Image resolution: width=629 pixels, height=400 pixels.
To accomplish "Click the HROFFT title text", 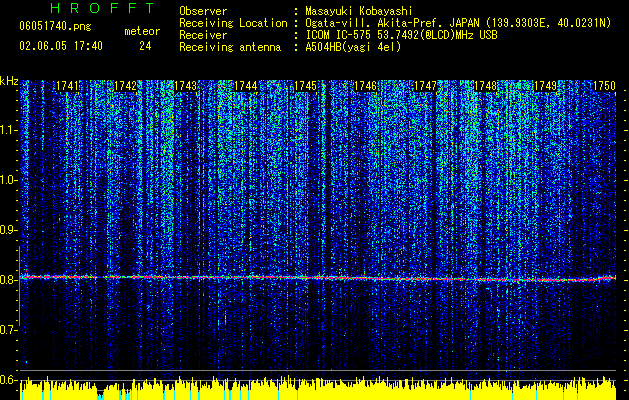I will [102, 8].
